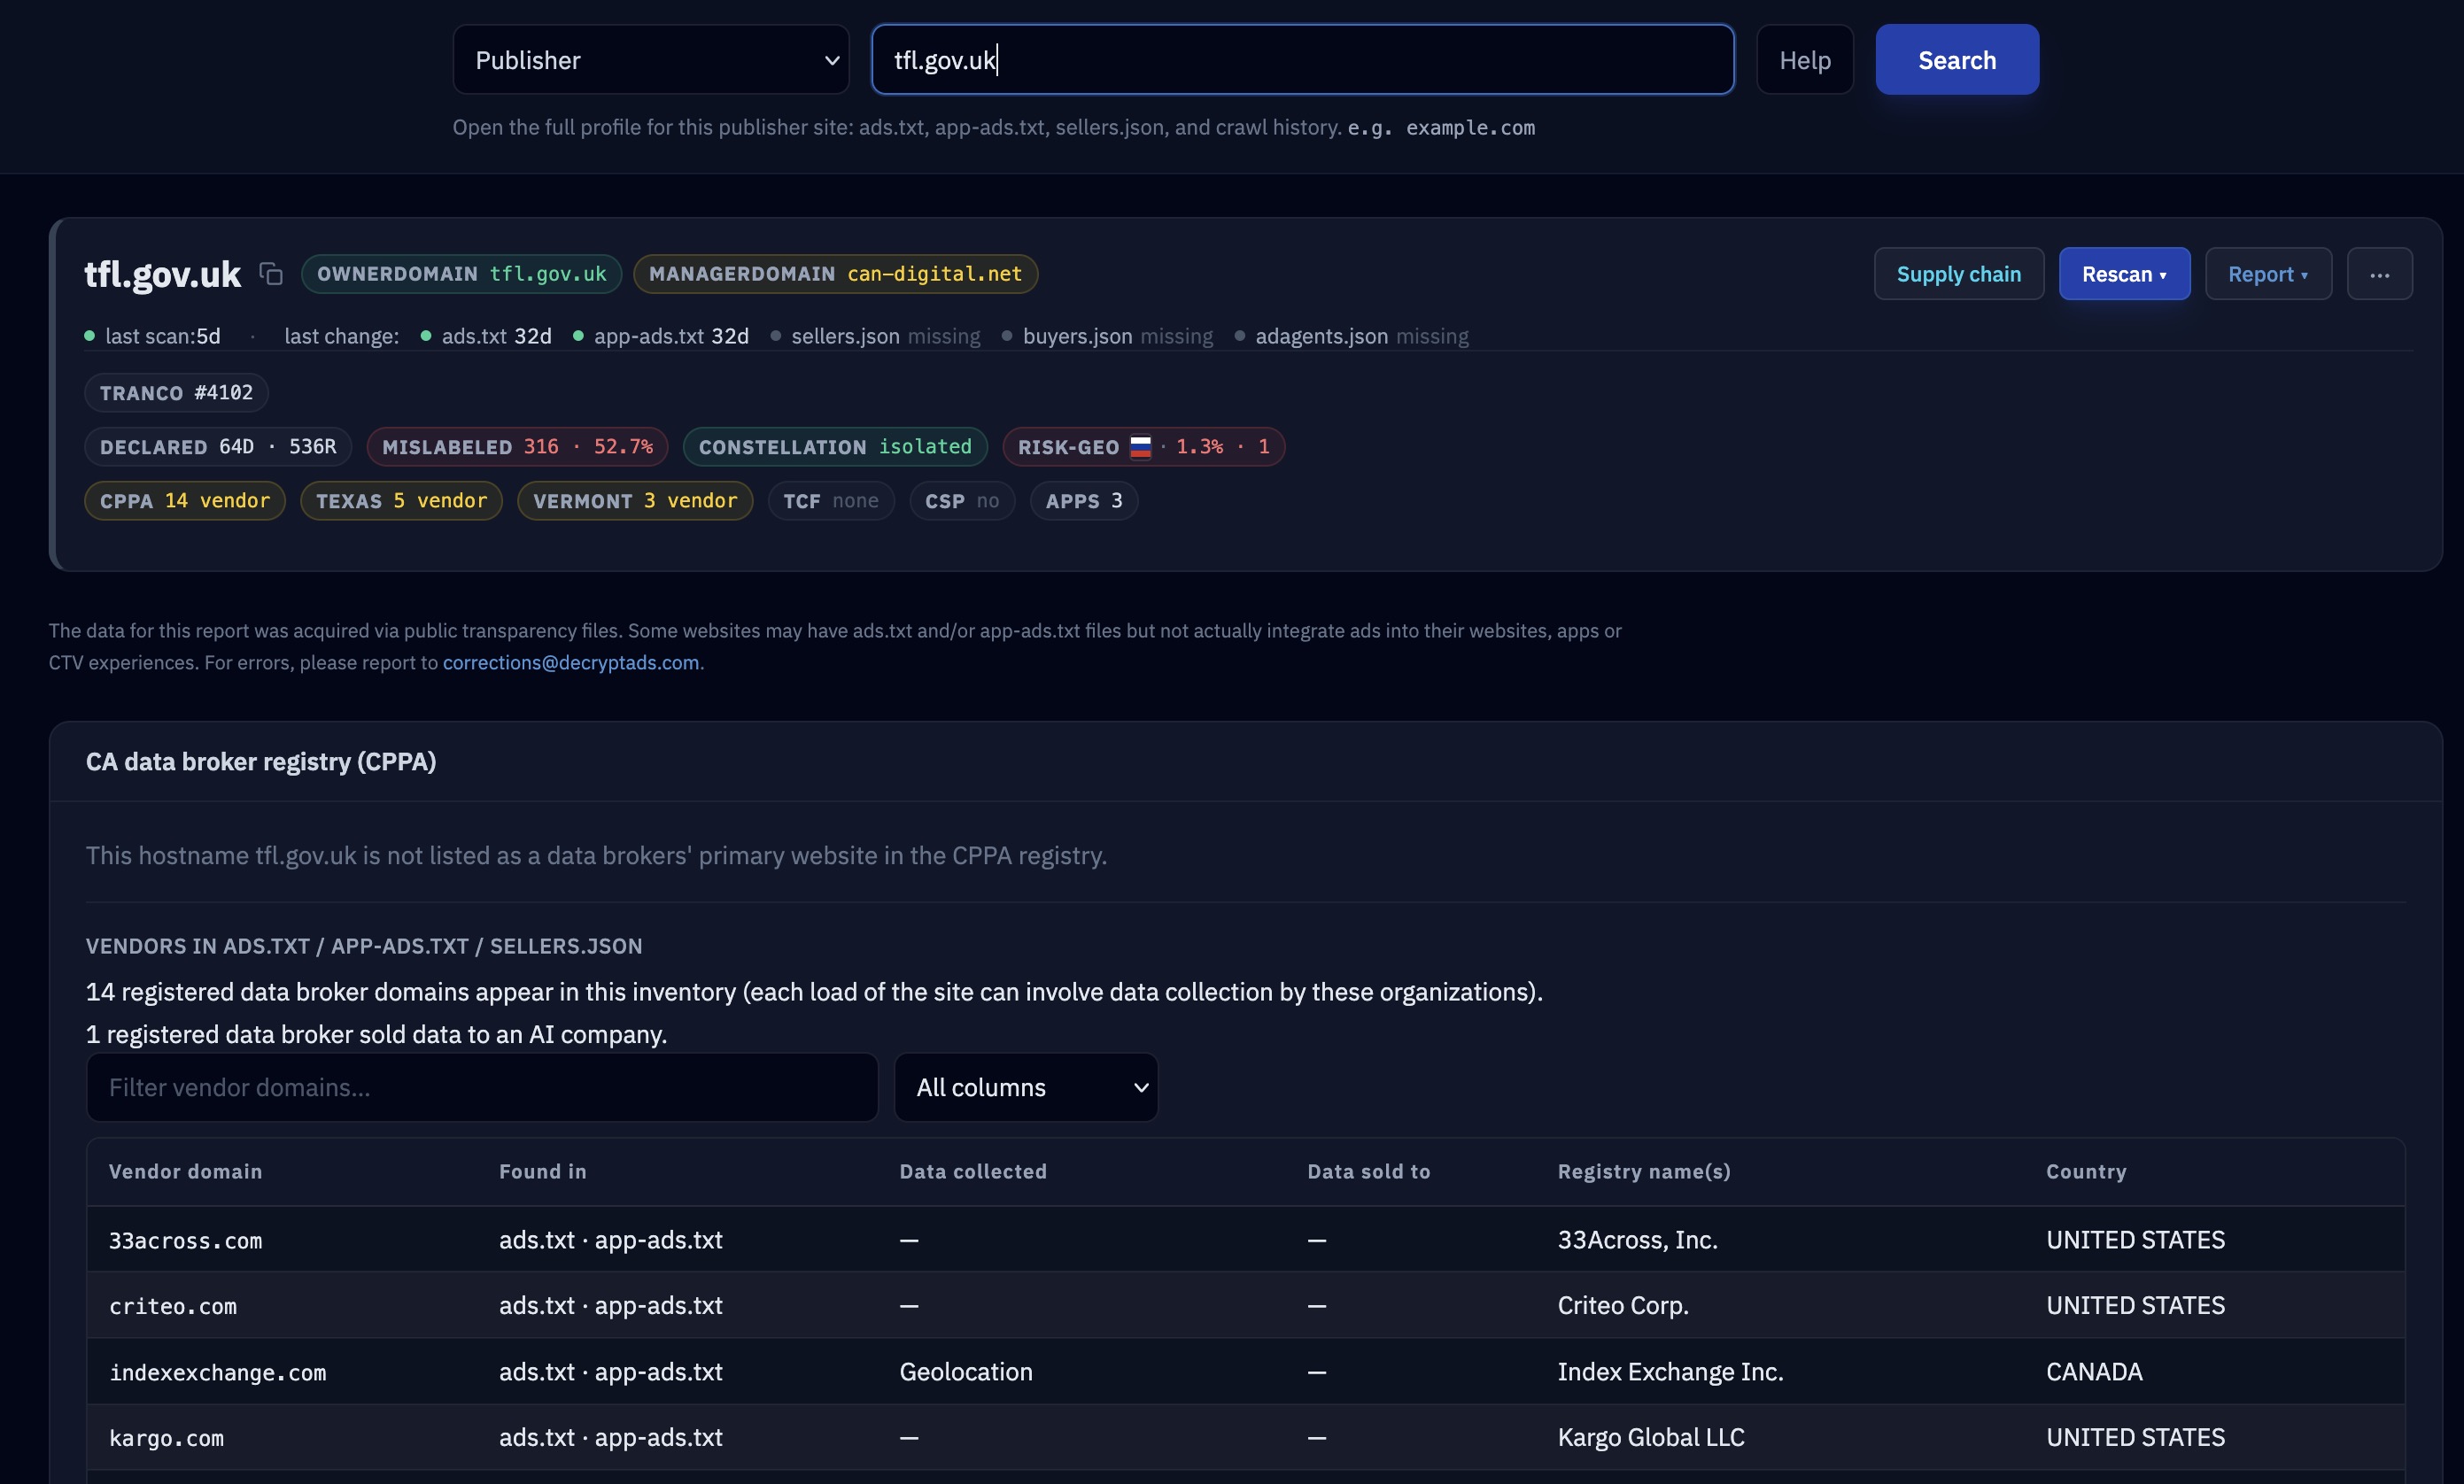The image size is (2464, 1484).
Task: Click the CANADA country cell
Action: pos(2094,1372)
